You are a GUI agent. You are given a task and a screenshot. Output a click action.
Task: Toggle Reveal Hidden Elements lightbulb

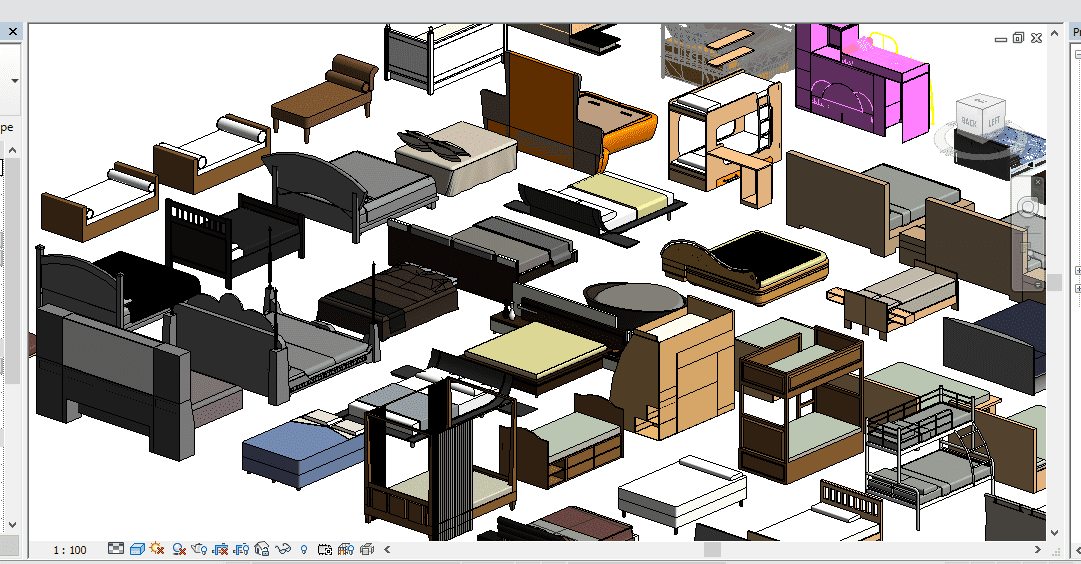[304, 549]
